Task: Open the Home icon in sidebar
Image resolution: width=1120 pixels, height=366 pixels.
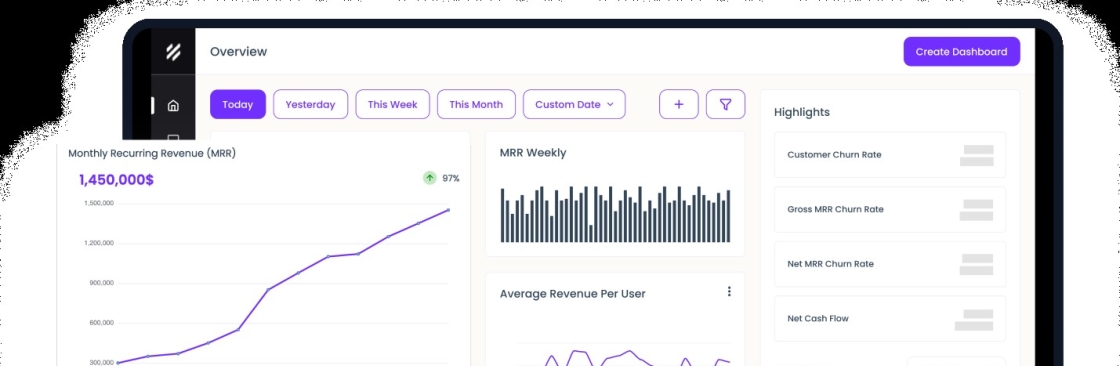Action: 173,106
